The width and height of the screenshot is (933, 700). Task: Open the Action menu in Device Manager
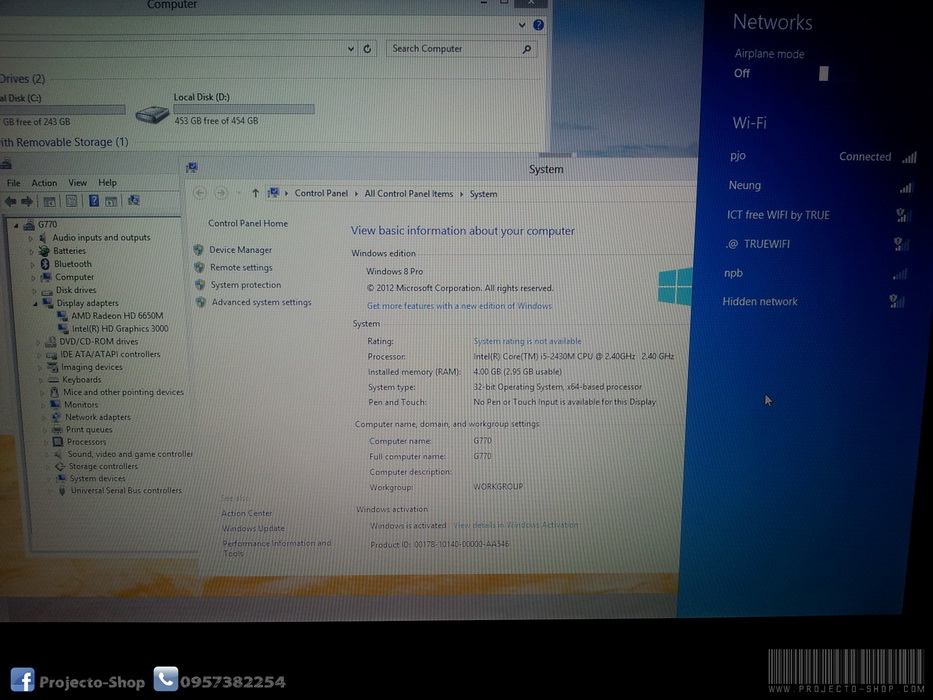pyautogui.click(x=44, y=183)
